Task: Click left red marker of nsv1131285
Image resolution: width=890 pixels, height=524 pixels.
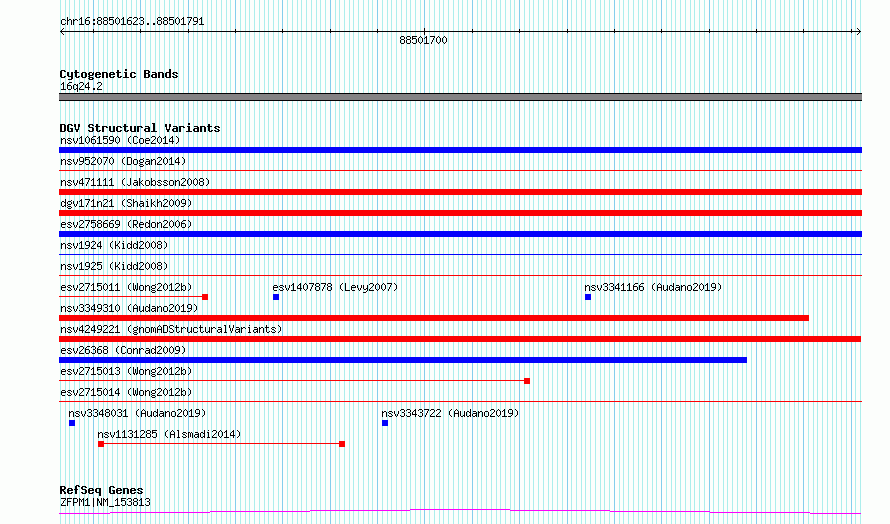Action: pyautogui.click(x=101, y=444)
